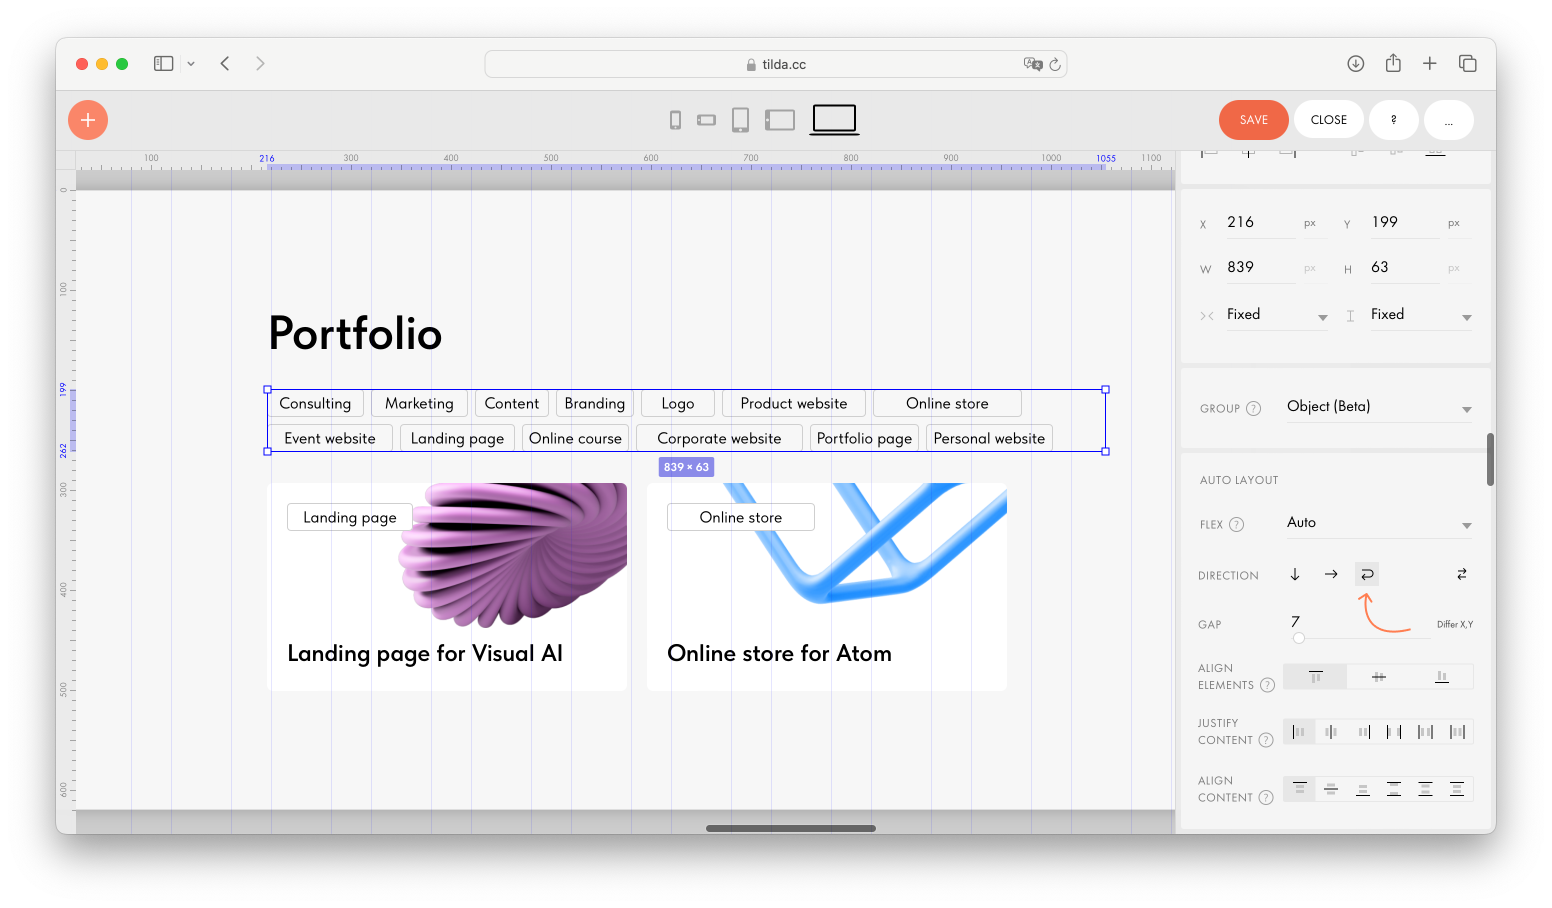The image size is (1552, 908).
Task: Toggle center alignment in Align Elements
Action: click(1378, 676)
